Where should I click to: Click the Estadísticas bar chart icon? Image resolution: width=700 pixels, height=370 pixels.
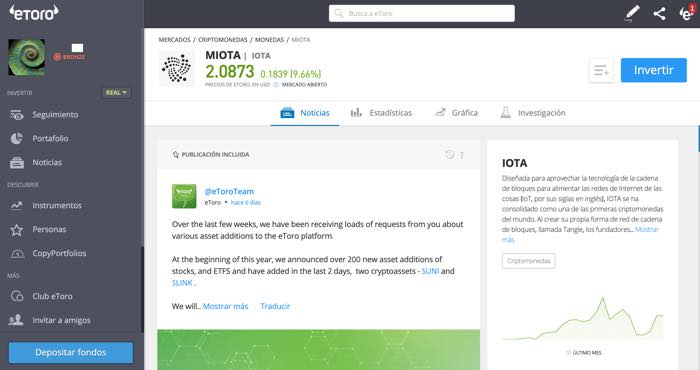coord(356,112)
